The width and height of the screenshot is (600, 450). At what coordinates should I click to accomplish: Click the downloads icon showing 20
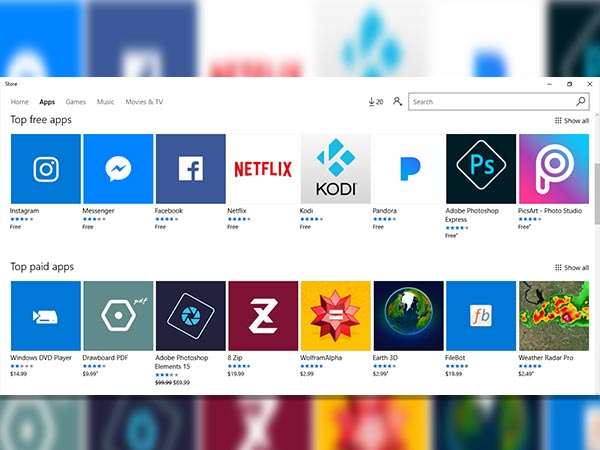point(376,102)
